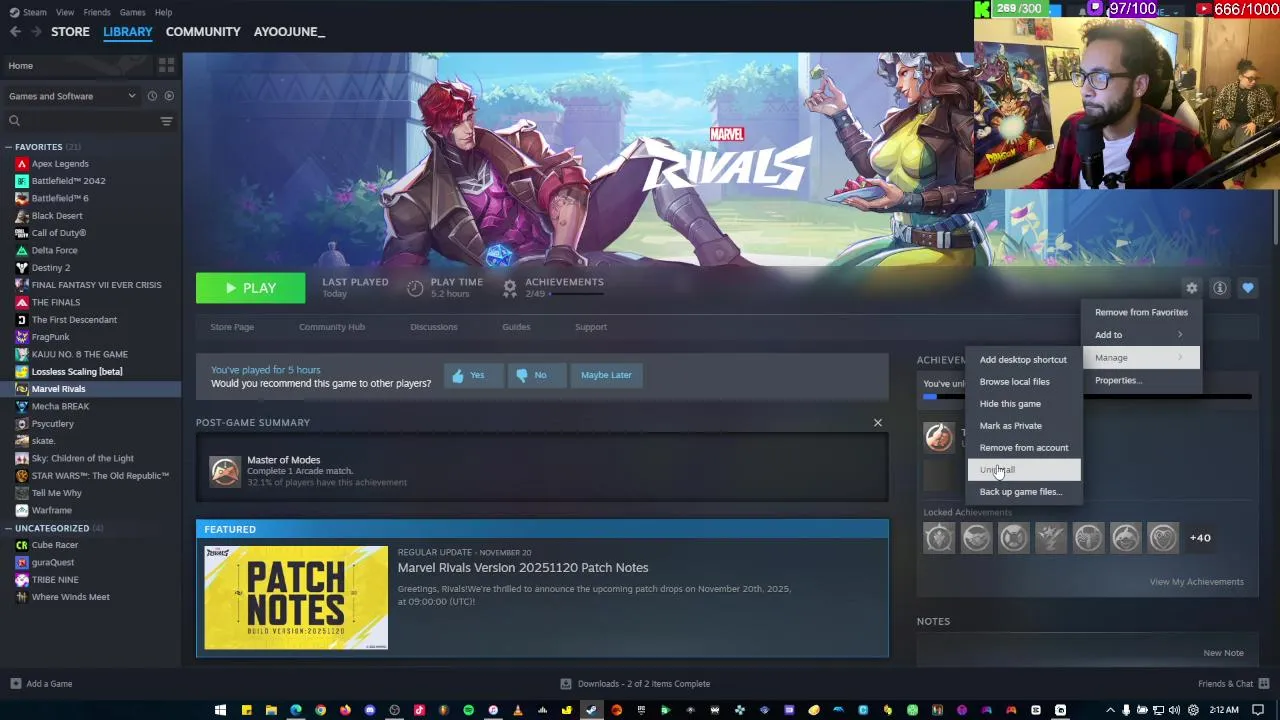Click the New Note button
Image resolution: width=1280 pixels, height=720 pixels.
point(1223,653)
